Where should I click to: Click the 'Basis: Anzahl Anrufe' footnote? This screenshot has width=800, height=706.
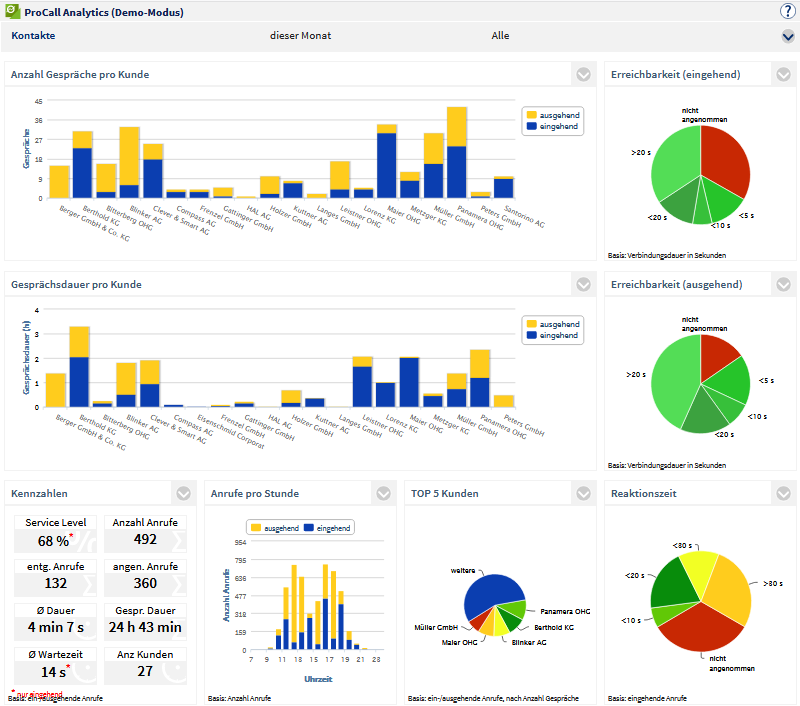(x=239, y=698)
